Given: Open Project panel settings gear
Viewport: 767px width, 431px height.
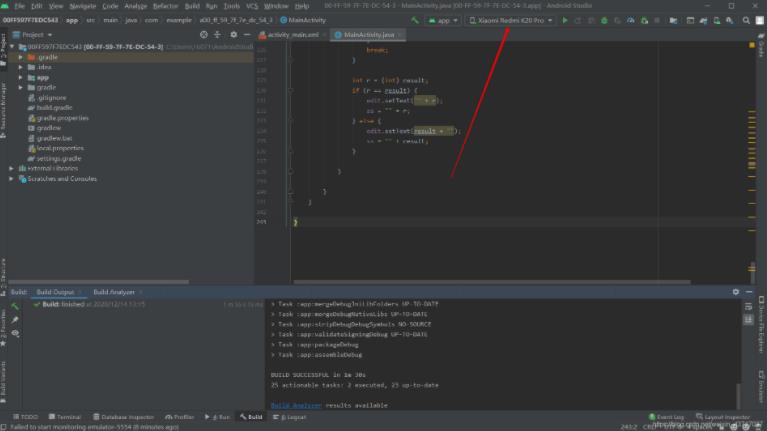Looking at the screenshot, I should pyautogui.click(x=232, y=34).
